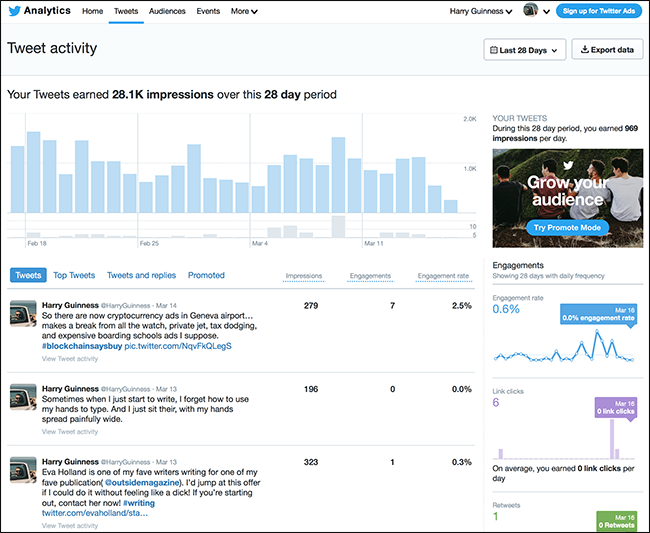Viewport: 650px width, 533px height.
Task: Expand the chevron next to profile avatar
Action: point(546,12)
